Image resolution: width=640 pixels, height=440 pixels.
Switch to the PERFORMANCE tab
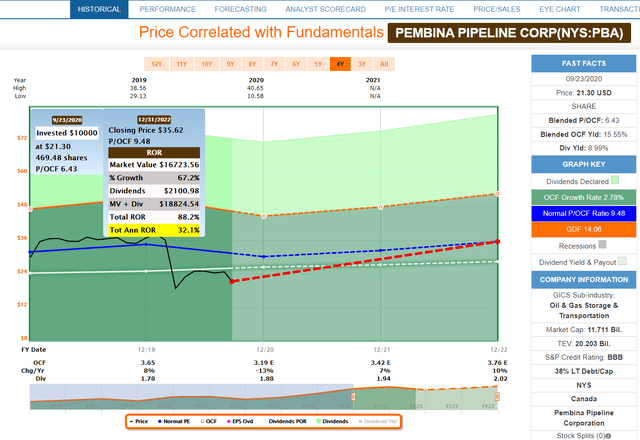[x=167, y=9]
